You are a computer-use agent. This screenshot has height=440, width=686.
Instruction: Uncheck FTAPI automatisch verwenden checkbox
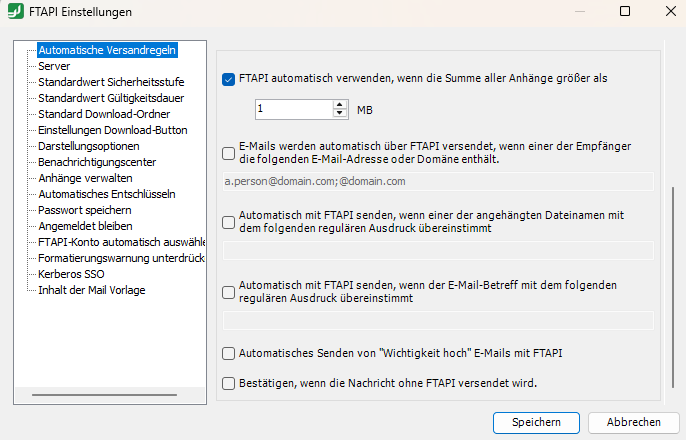tap(228, 78)
